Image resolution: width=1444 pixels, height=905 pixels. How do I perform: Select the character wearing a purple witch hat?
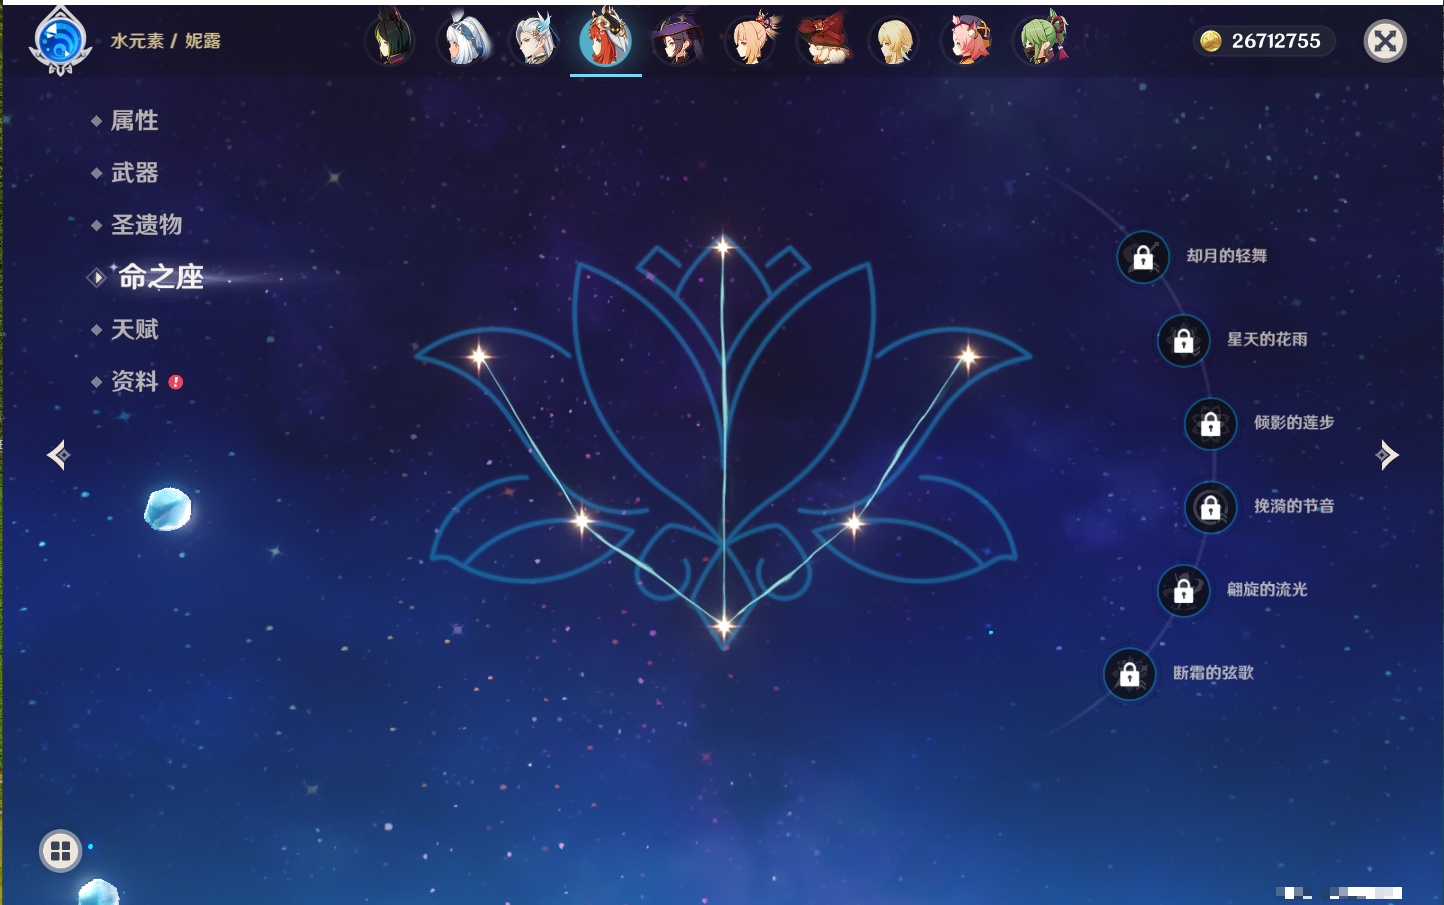(678, 41)
